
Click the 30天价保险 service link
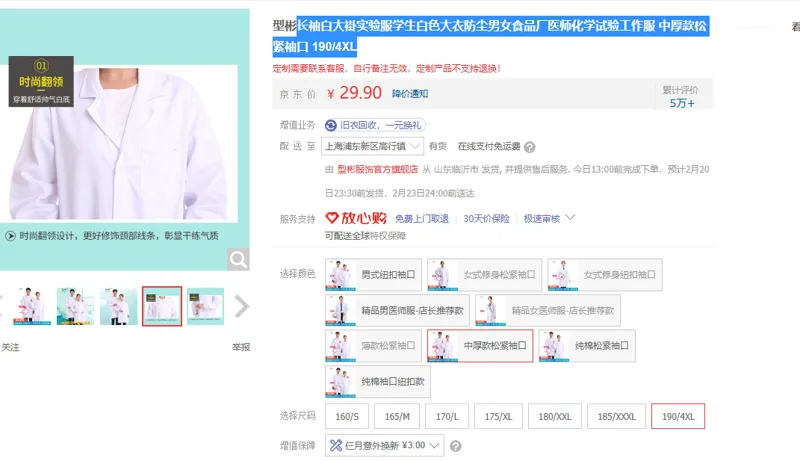pos(486,219)
